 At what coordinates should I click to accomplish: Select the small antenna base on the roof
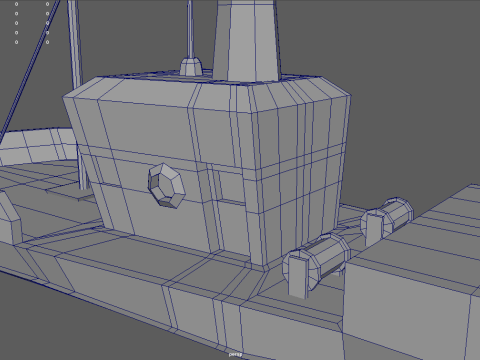point(191,67)
